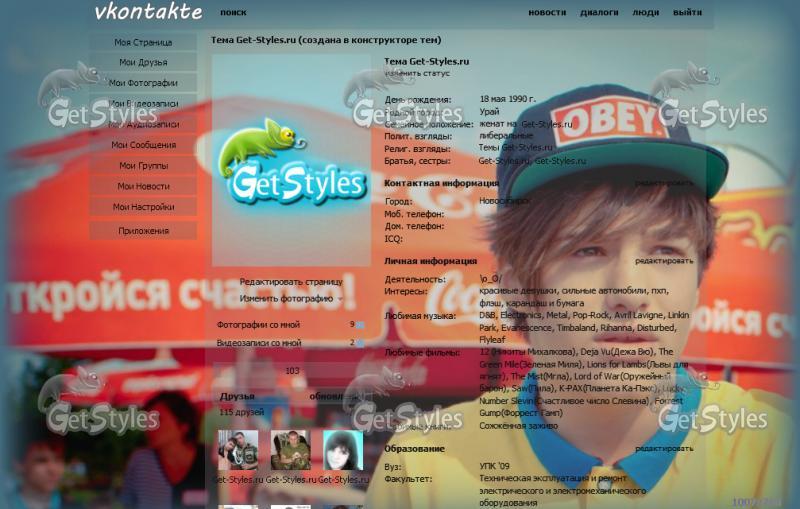
Task: Click изменить статус under the profile name
Action: click(417, 73)
